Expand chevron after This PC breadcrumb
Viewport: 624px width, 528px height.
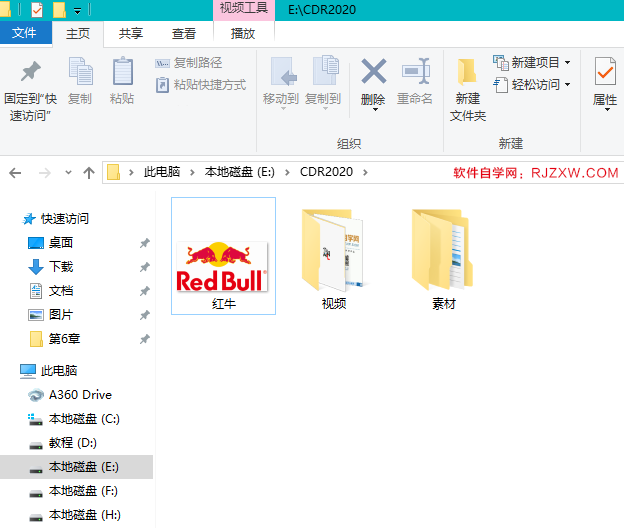pos(192,172)
